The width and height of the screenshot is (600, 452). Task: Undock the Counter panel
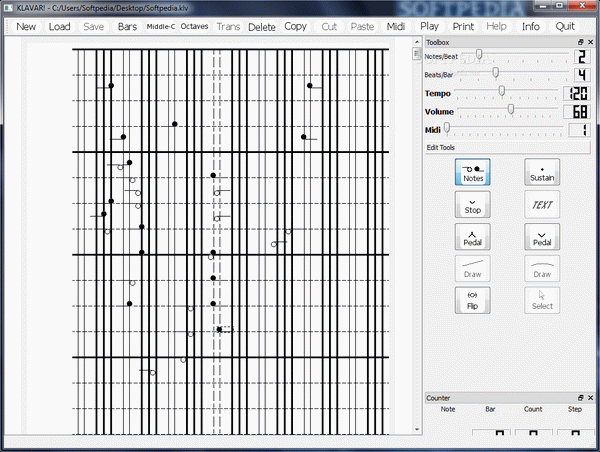tap(580, 398)
